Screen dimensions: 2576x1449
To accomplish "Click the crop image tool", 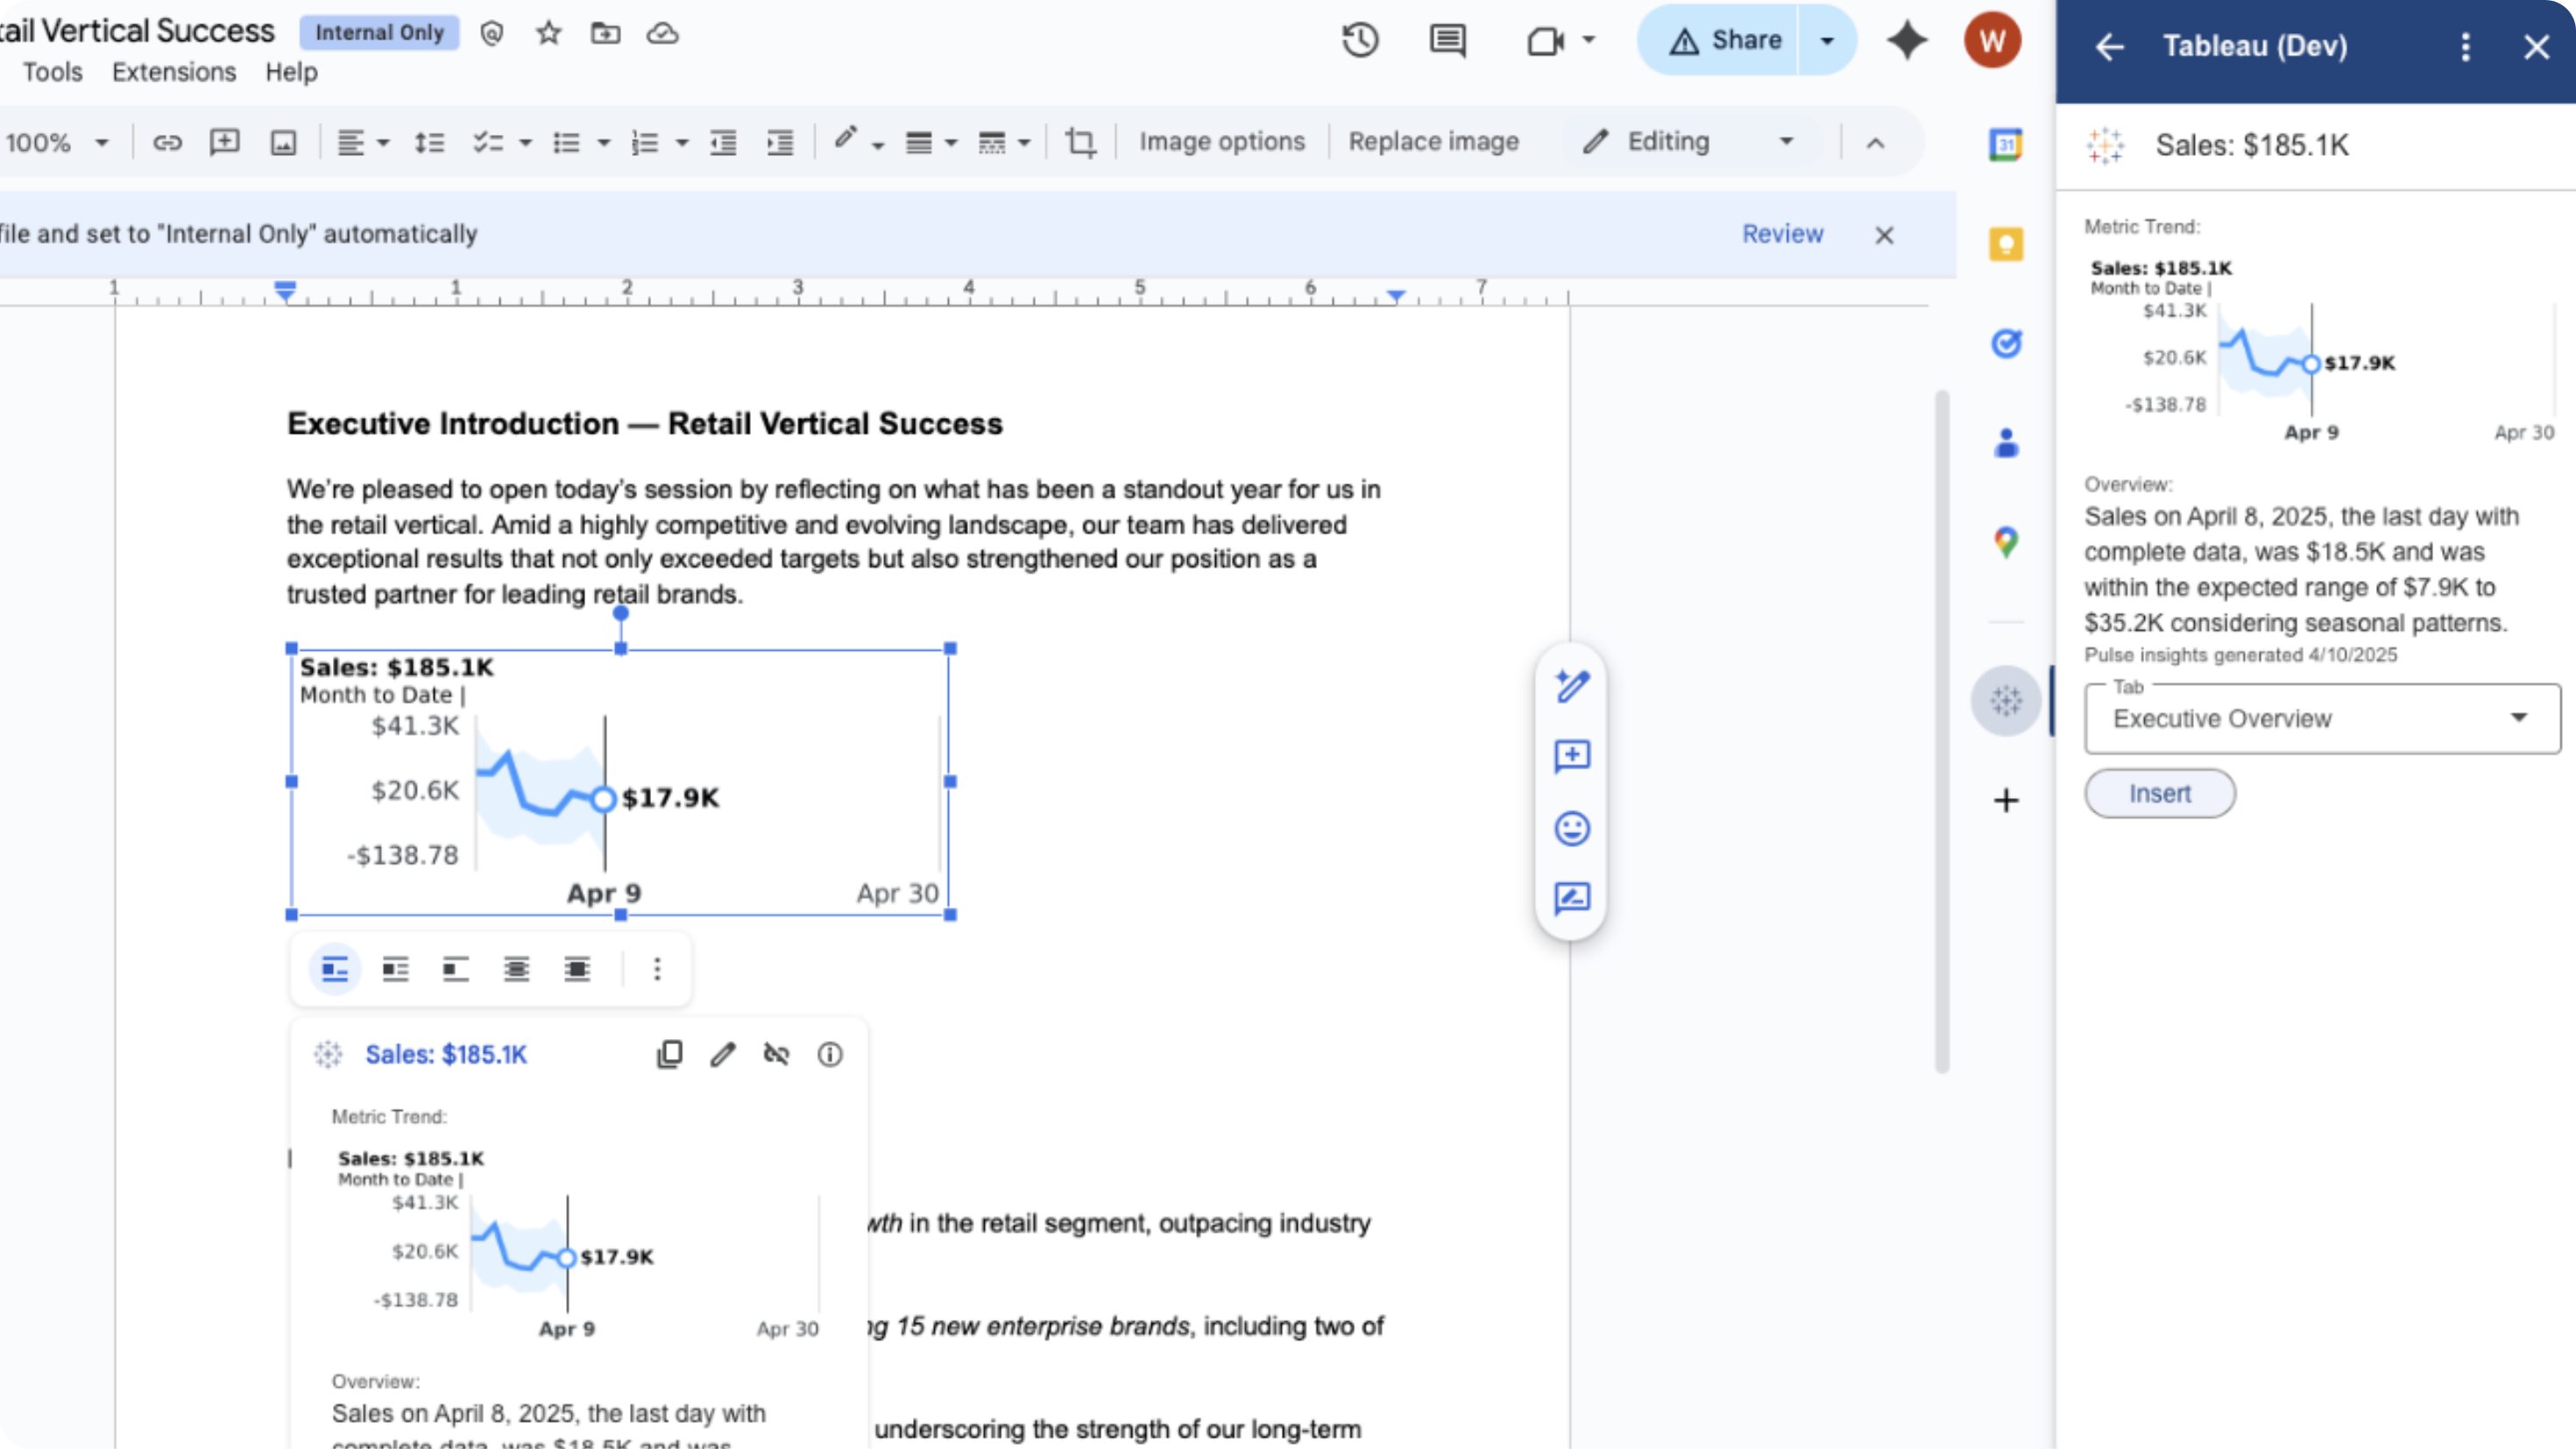I will click(1080, 142).
